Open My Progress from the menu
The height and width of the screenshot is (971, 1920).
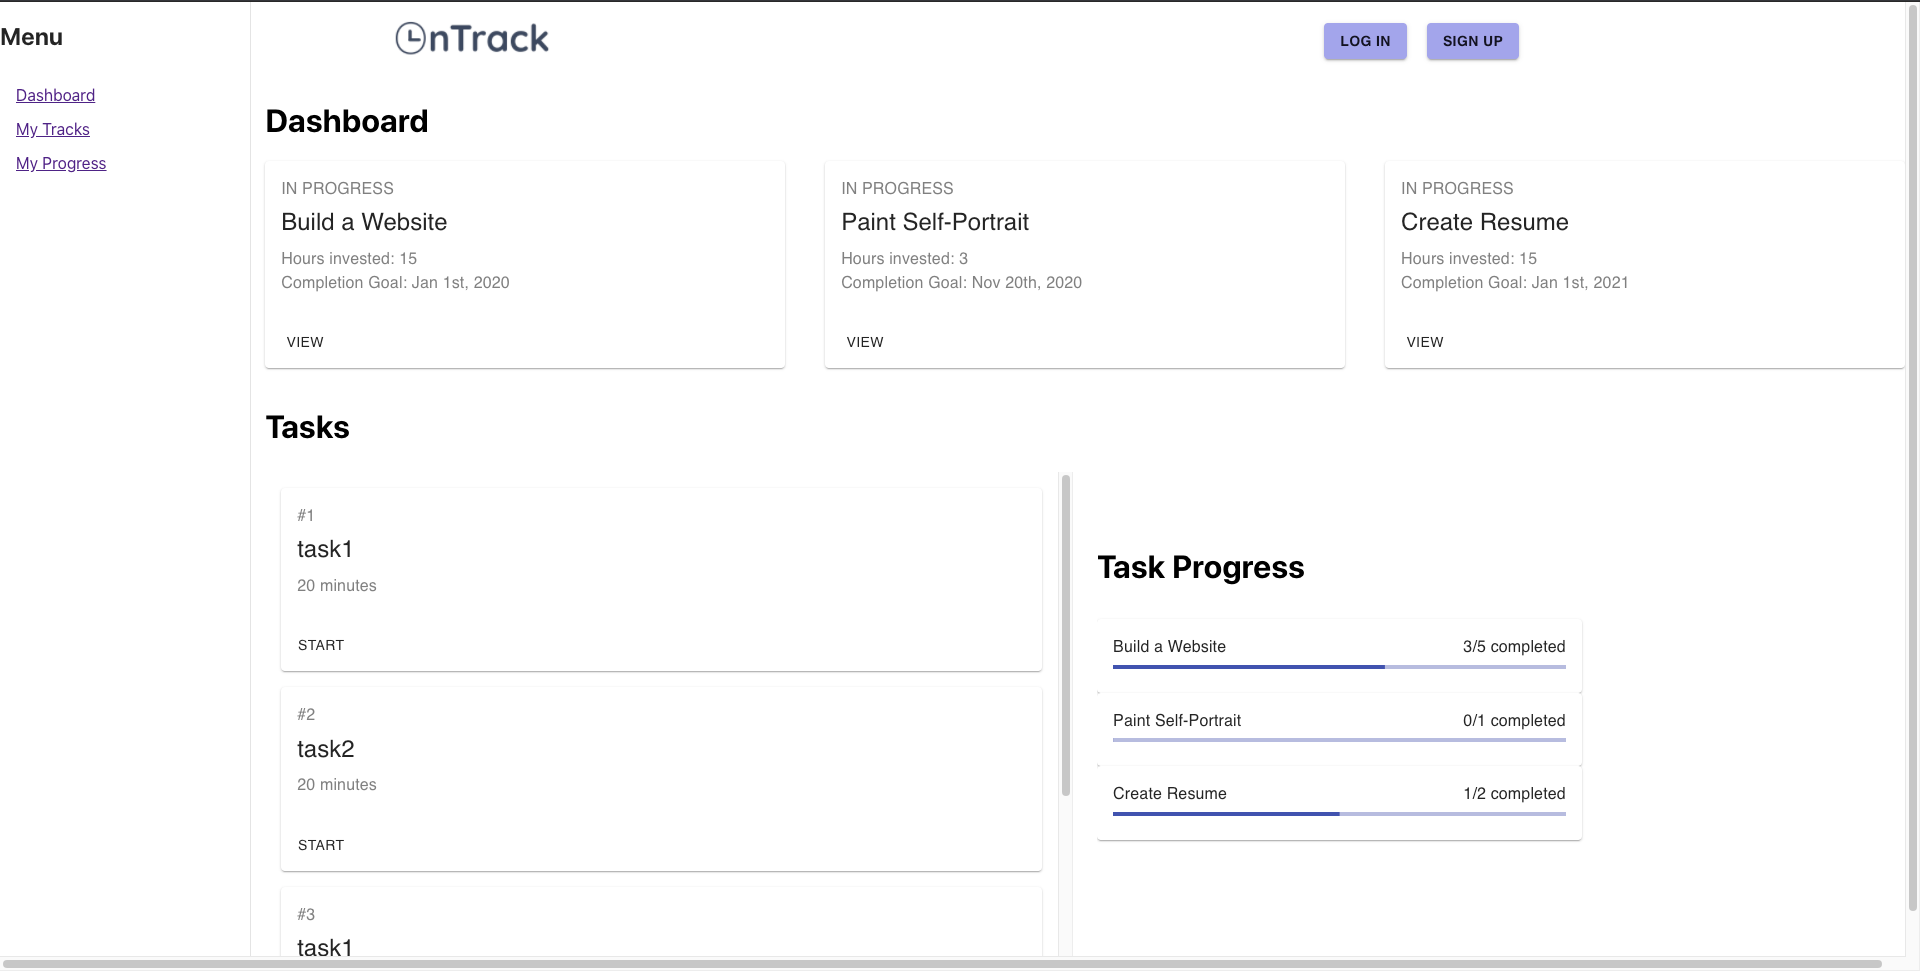tap(61, 163)
